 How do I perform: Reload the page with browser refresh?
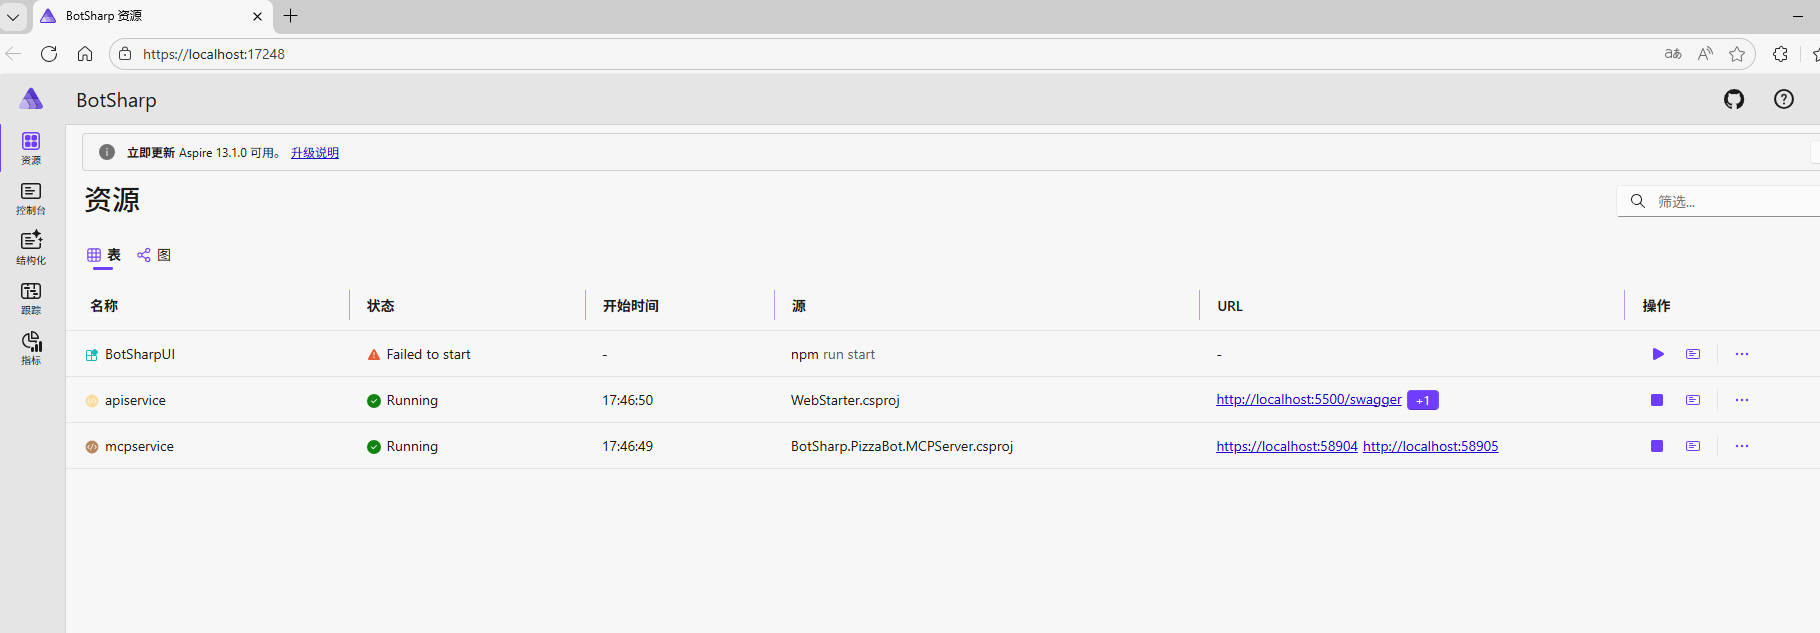coord(49,54)
